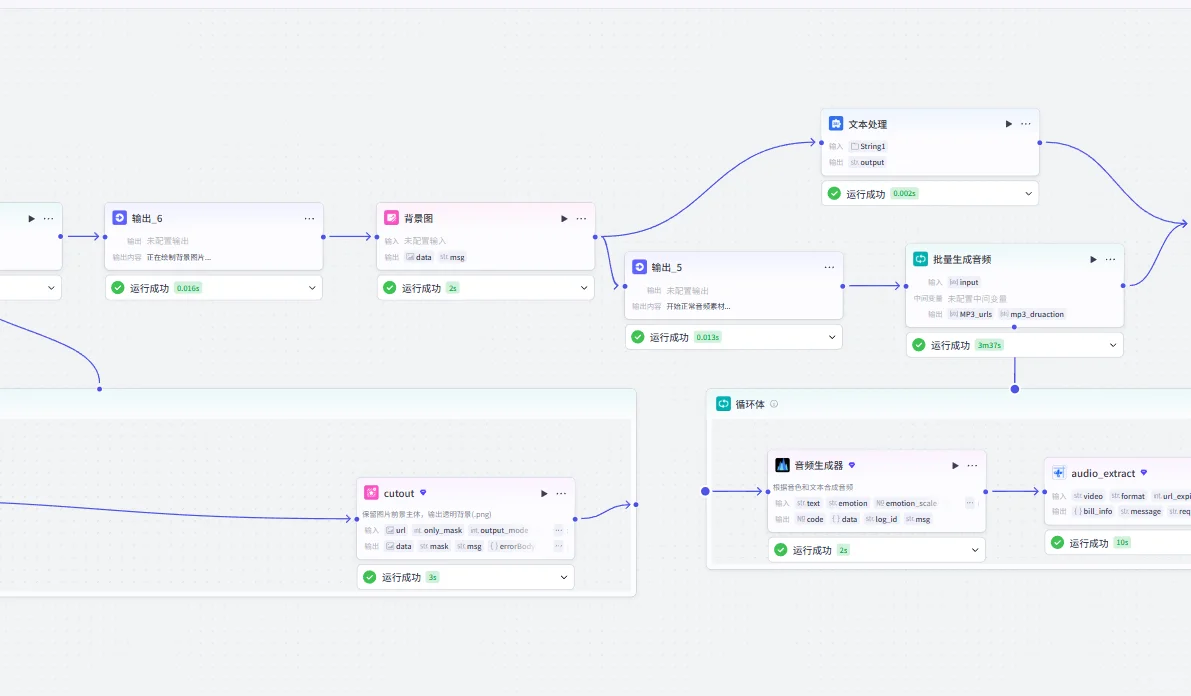Screen dimensions: 1191x696
Task: Run the 批量生成音频 node with play button
Action: (x=1093, y=259)
